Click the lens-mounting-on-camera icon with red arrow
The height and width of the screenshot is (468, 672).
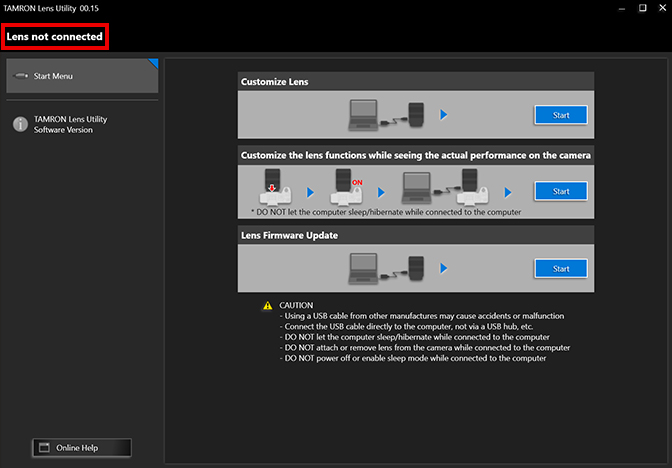[275, 186]
